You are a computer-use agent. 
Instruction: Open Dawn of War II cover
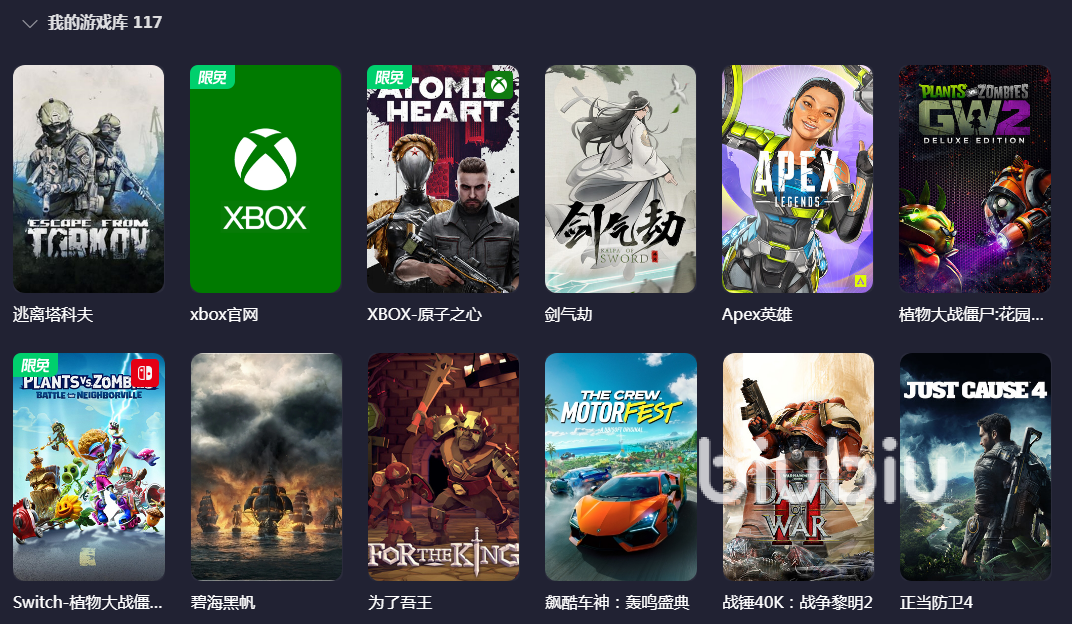tap(799, 467)
